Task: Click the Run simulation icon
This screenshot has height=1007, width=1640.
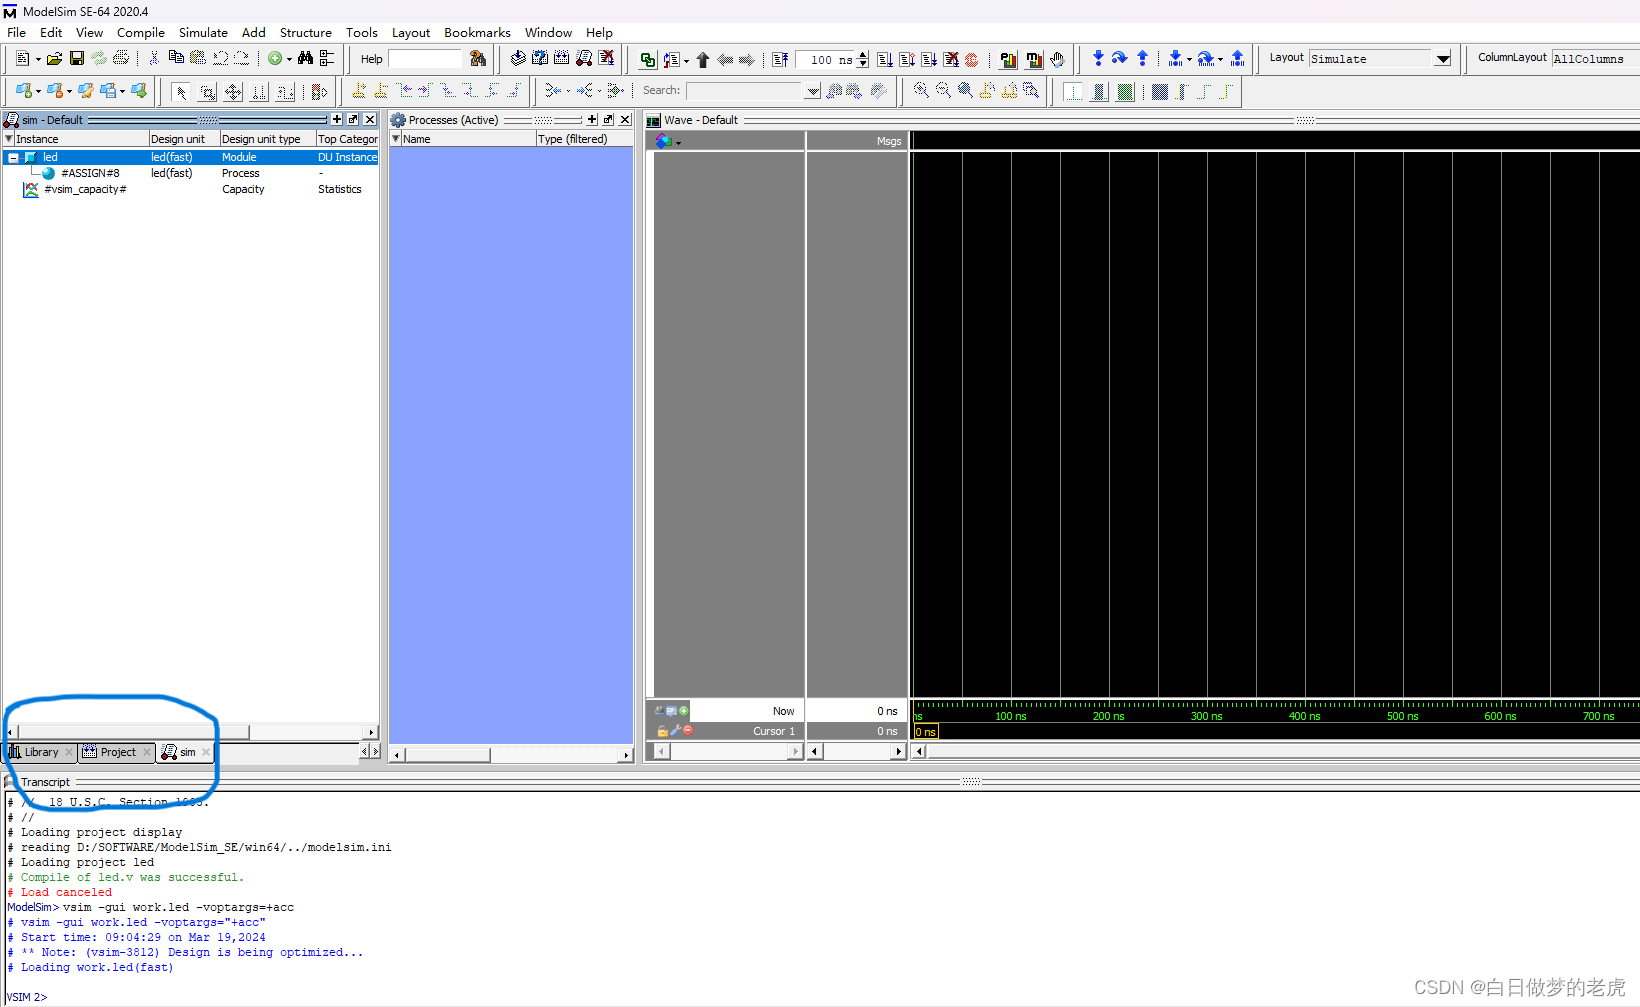Action: pyautogui.click(x=885, y=60)
